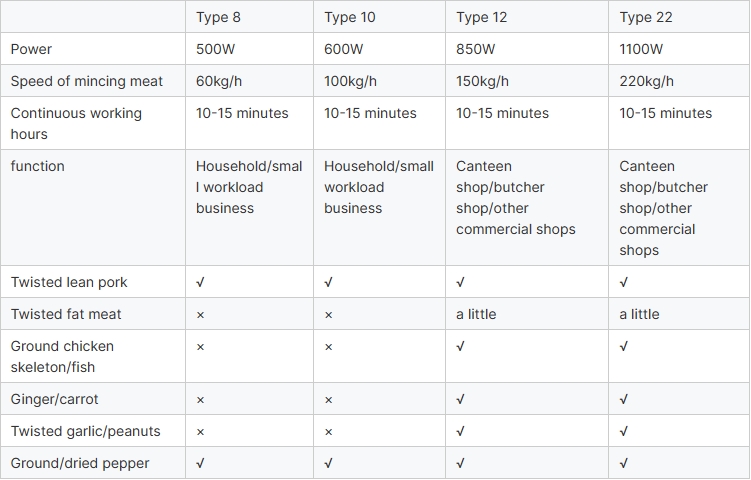Click Type 10 cross for Twisted fat meat
The width and height of the screenshot is (751, 480).
pos(329,314)
